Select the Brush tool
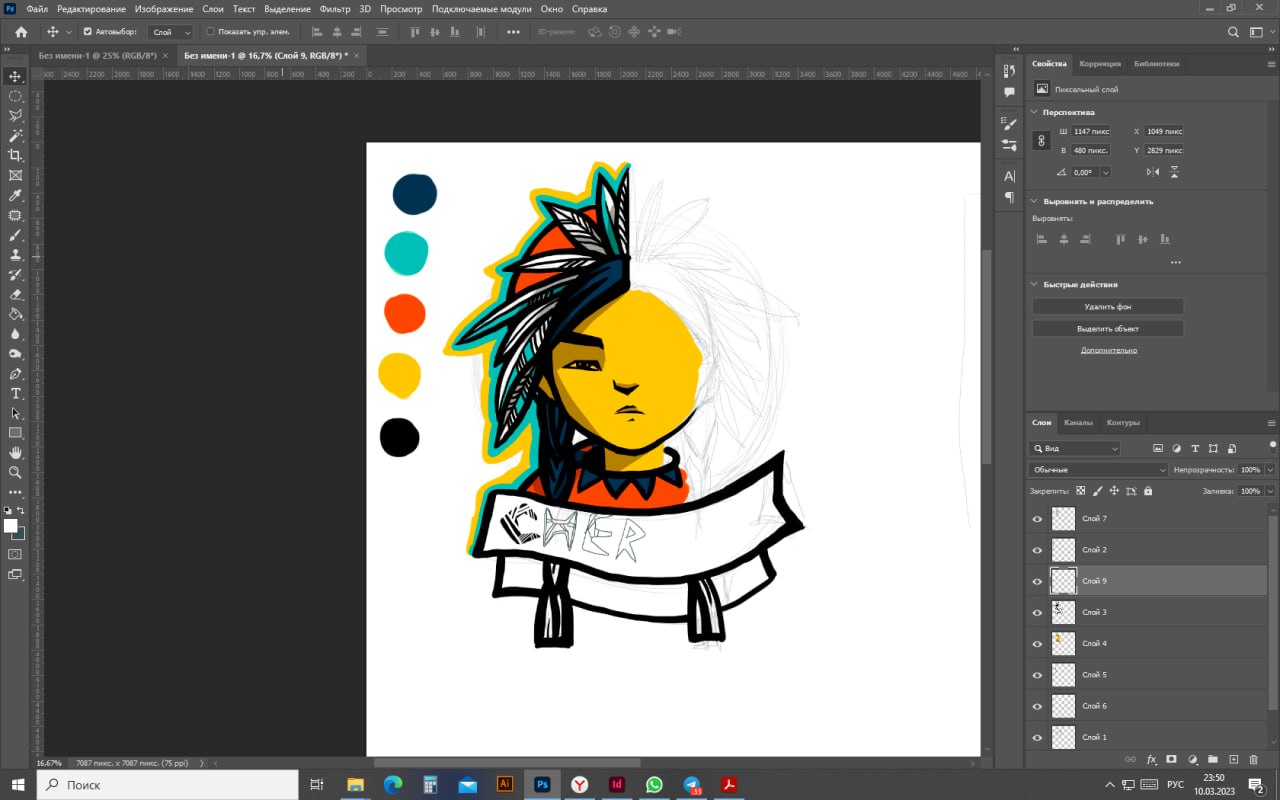 (x=15, y=235)
